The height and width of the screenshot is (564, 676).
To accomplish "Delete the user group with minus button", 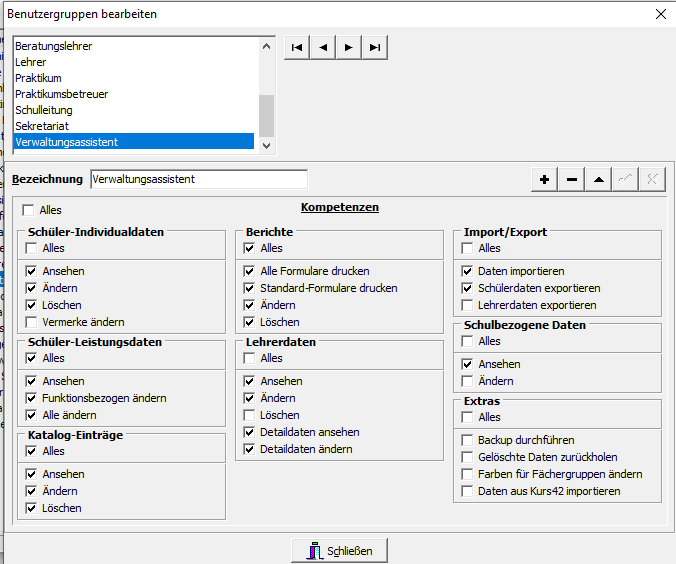I will tap(572, 179).
